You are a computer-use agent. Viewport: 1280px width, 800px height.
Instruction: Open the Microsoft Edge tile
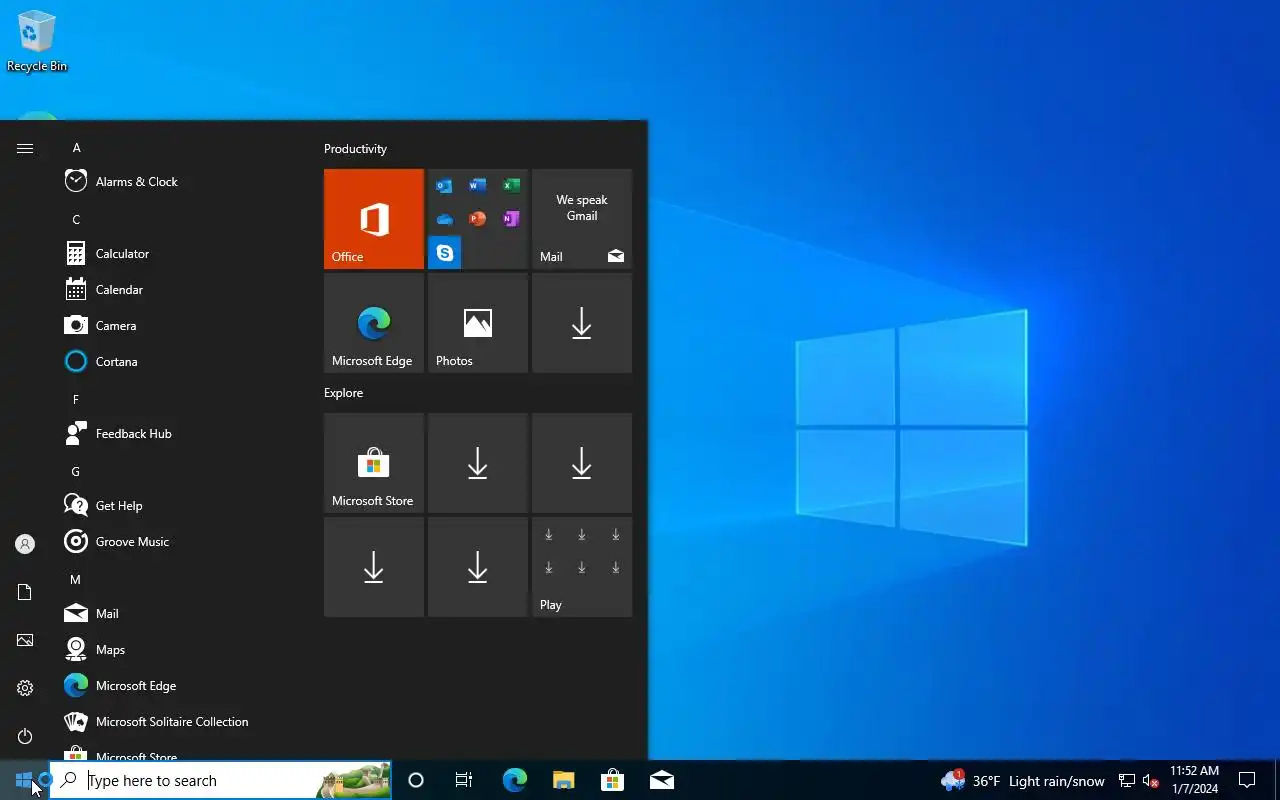(x=374, y=323)
